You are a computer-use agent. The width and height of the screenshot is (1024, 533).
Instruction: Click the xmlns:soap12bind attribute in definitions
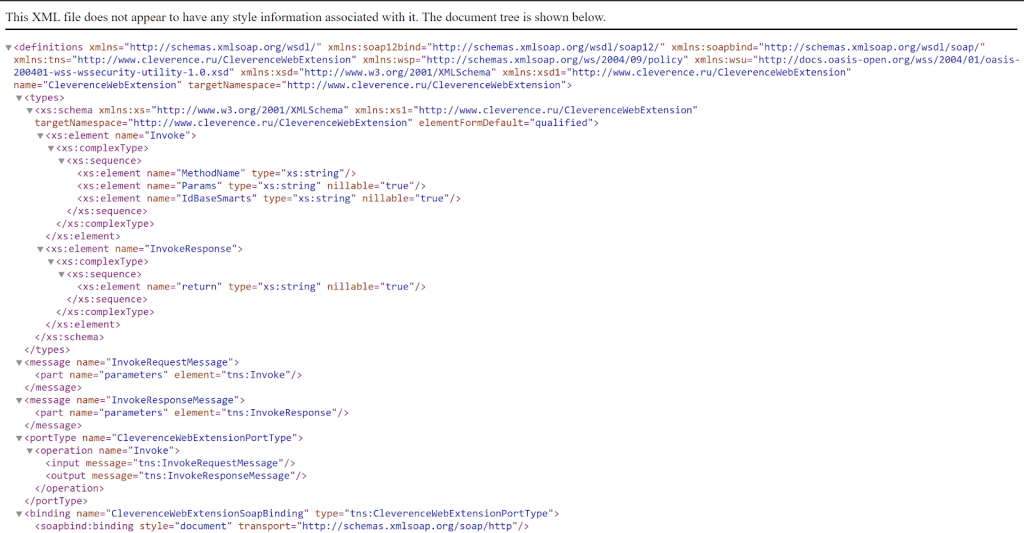click(496, 47)
